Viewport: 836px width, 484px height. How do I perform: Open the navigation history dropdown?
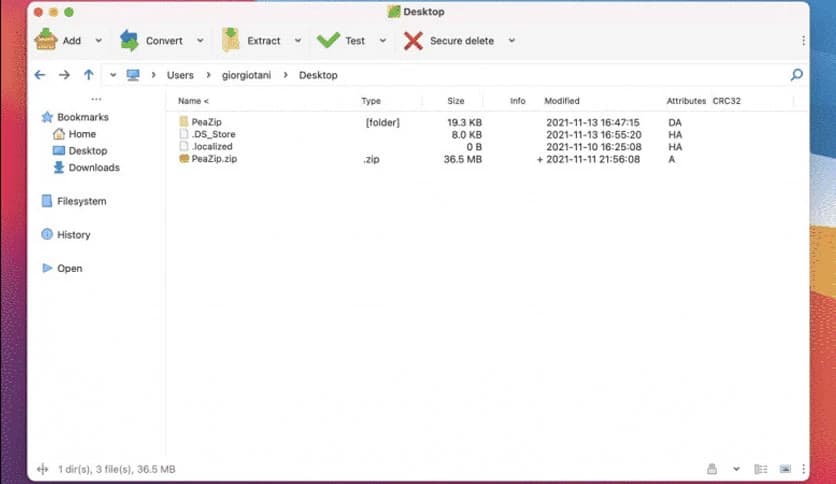(x=112, y=75)
